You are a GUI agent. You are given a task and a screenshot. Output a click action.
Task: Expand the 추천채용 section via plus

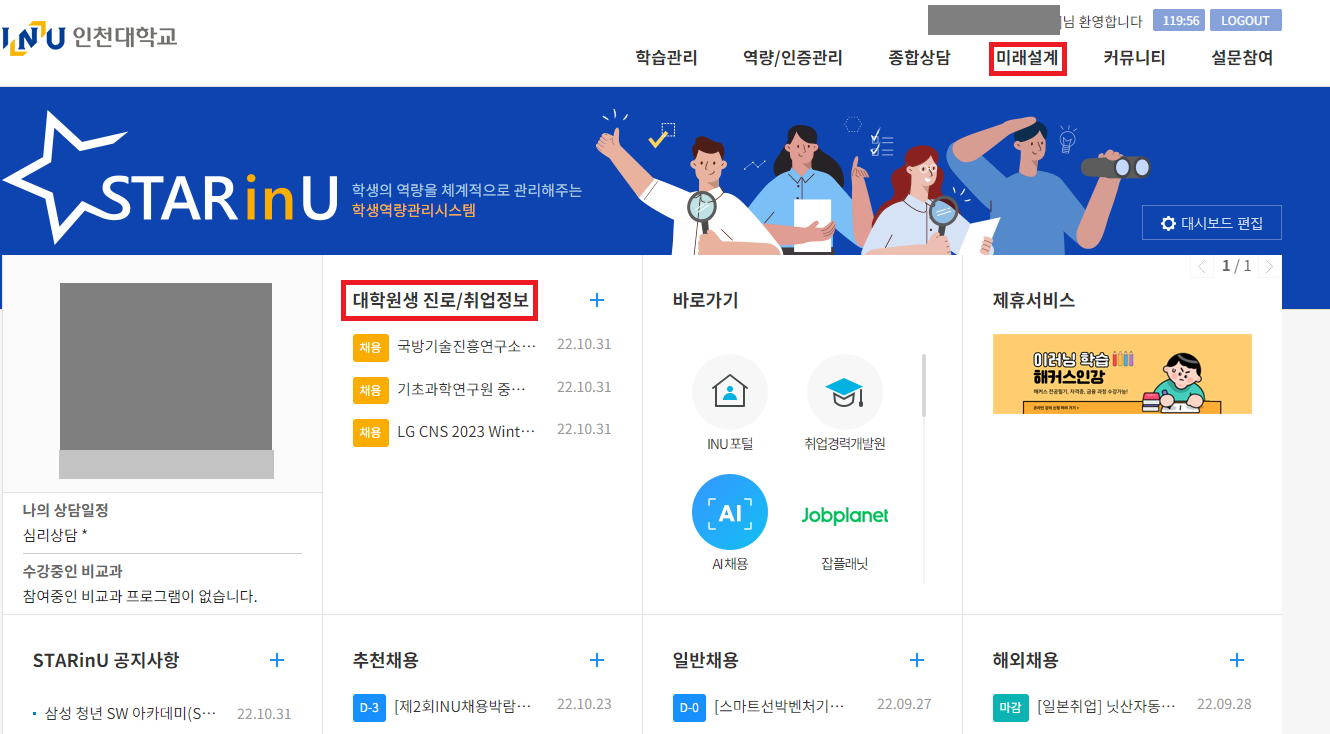(x=596, y=660)
